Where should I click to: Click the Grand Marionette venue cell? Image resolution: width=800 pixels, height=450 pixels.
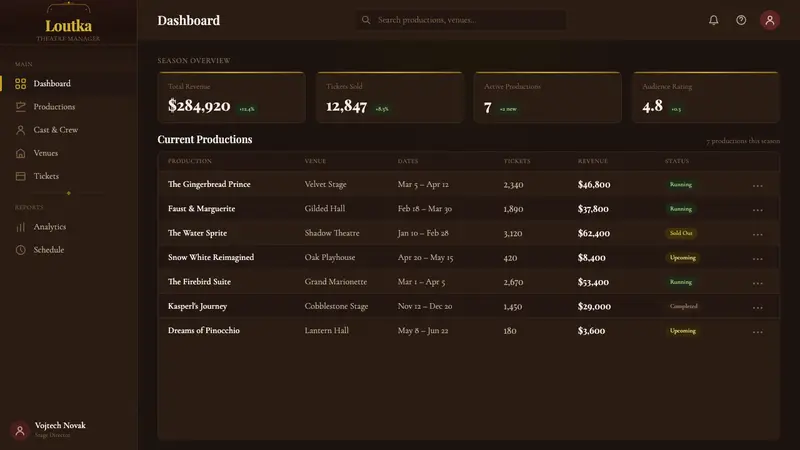336,282
